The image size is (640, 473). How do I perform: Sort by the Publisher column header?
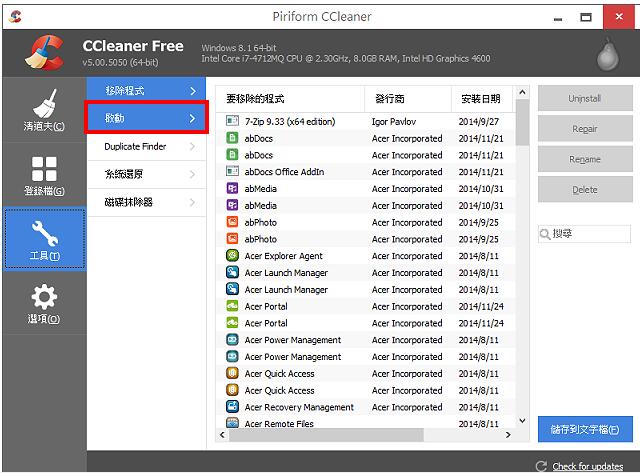(408, 99)
